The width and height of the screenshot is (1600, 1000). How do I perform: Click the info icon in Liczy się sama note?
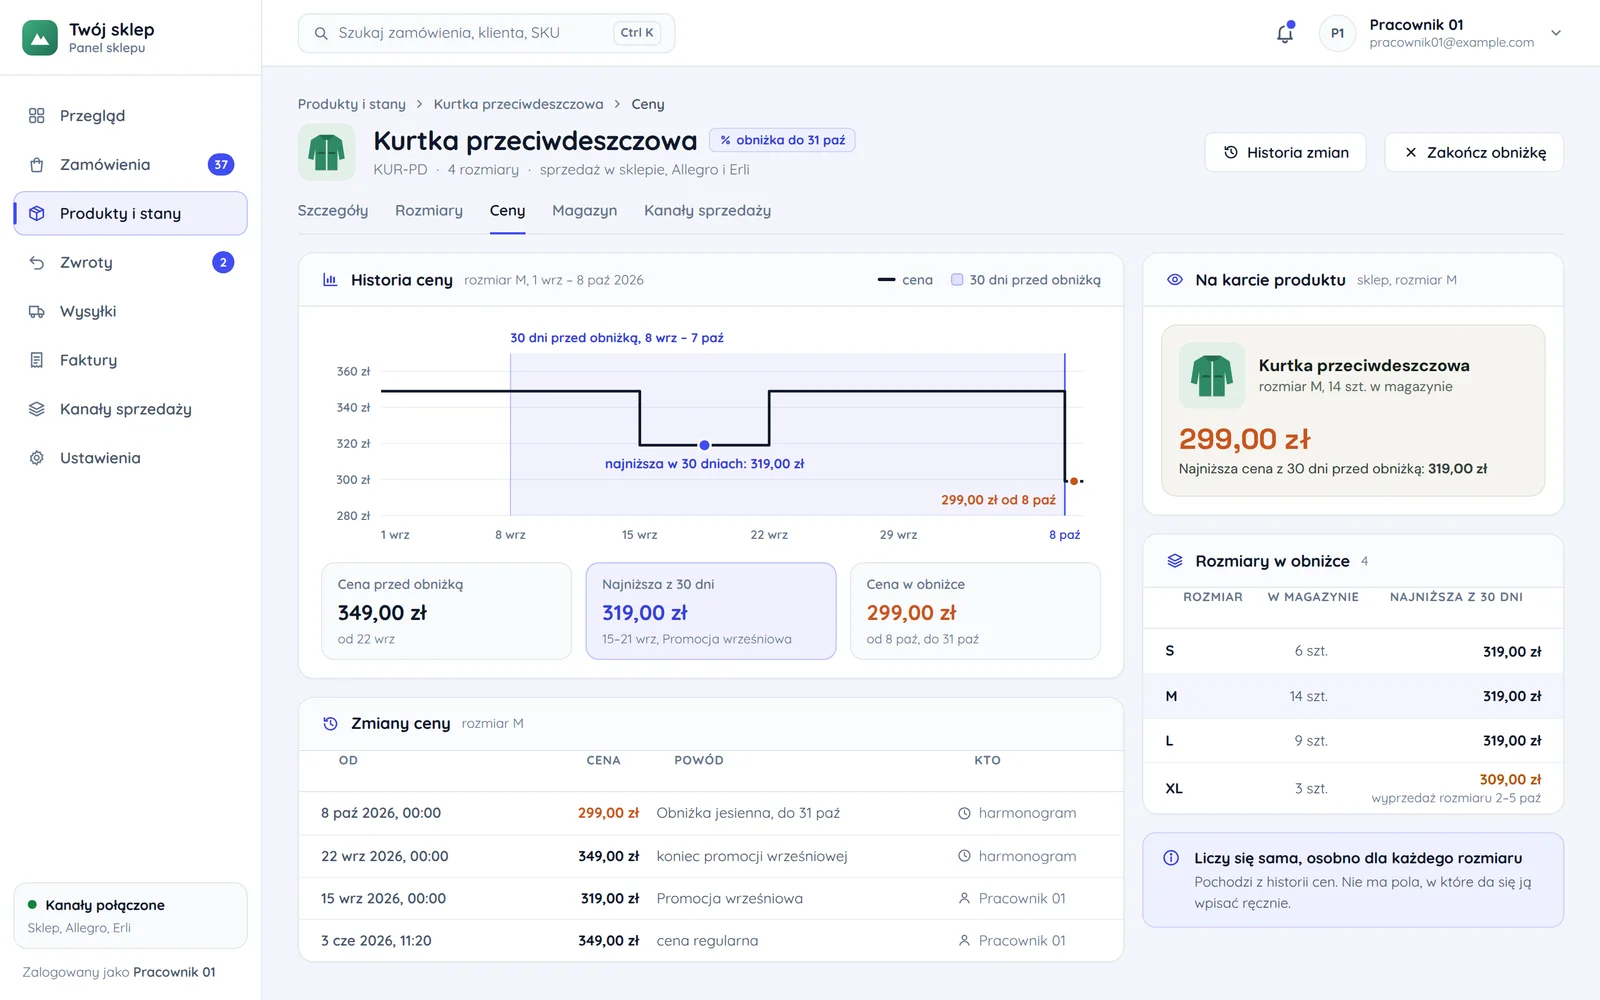(x=1171, y=858)
